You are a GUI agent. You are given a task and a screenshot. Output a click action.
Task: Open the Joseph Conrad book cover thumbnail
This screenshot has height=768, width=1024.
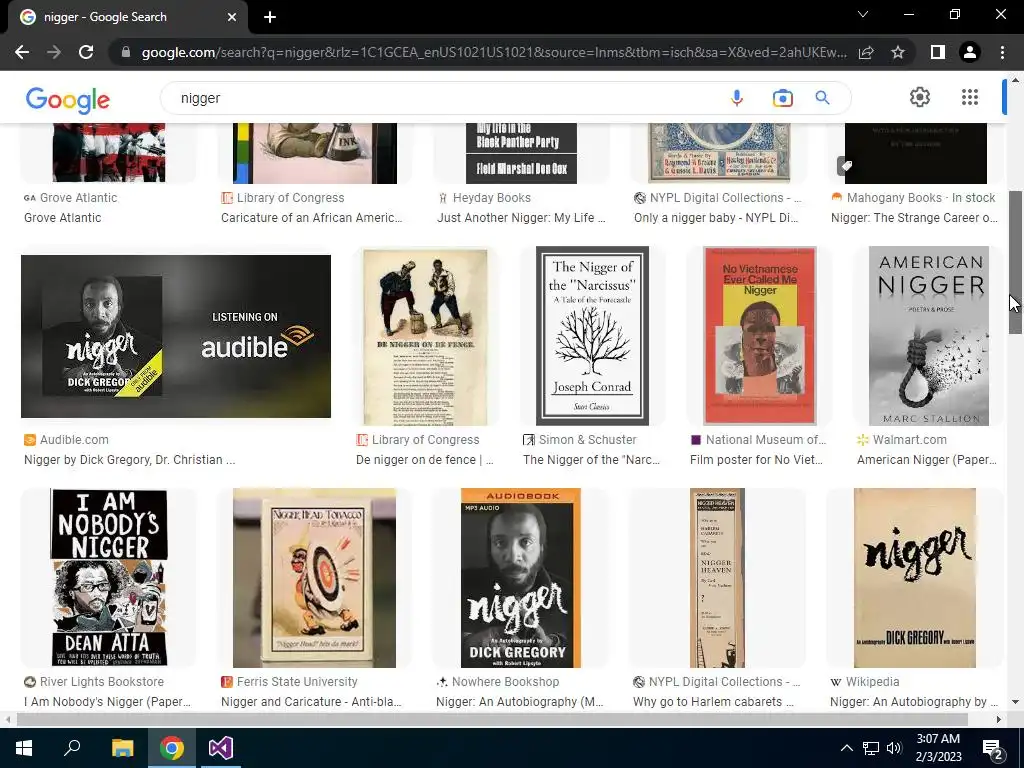592,336
